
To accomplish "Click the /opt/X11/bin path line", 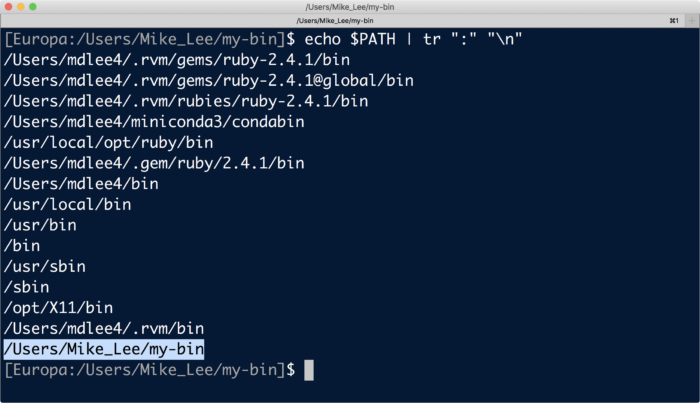I will pyautogui.click(x=58, y=307).
